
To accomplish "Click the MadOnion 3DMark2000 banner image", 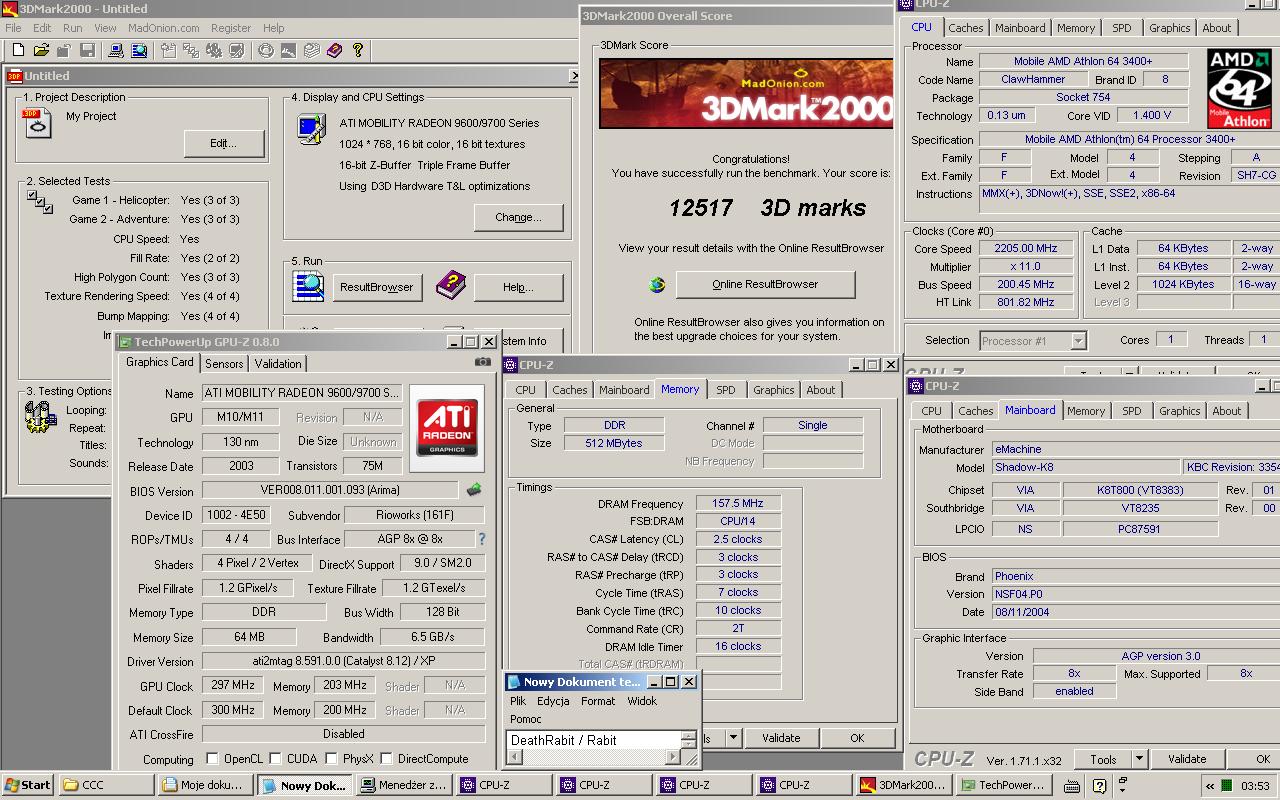I will click(746, 93).
